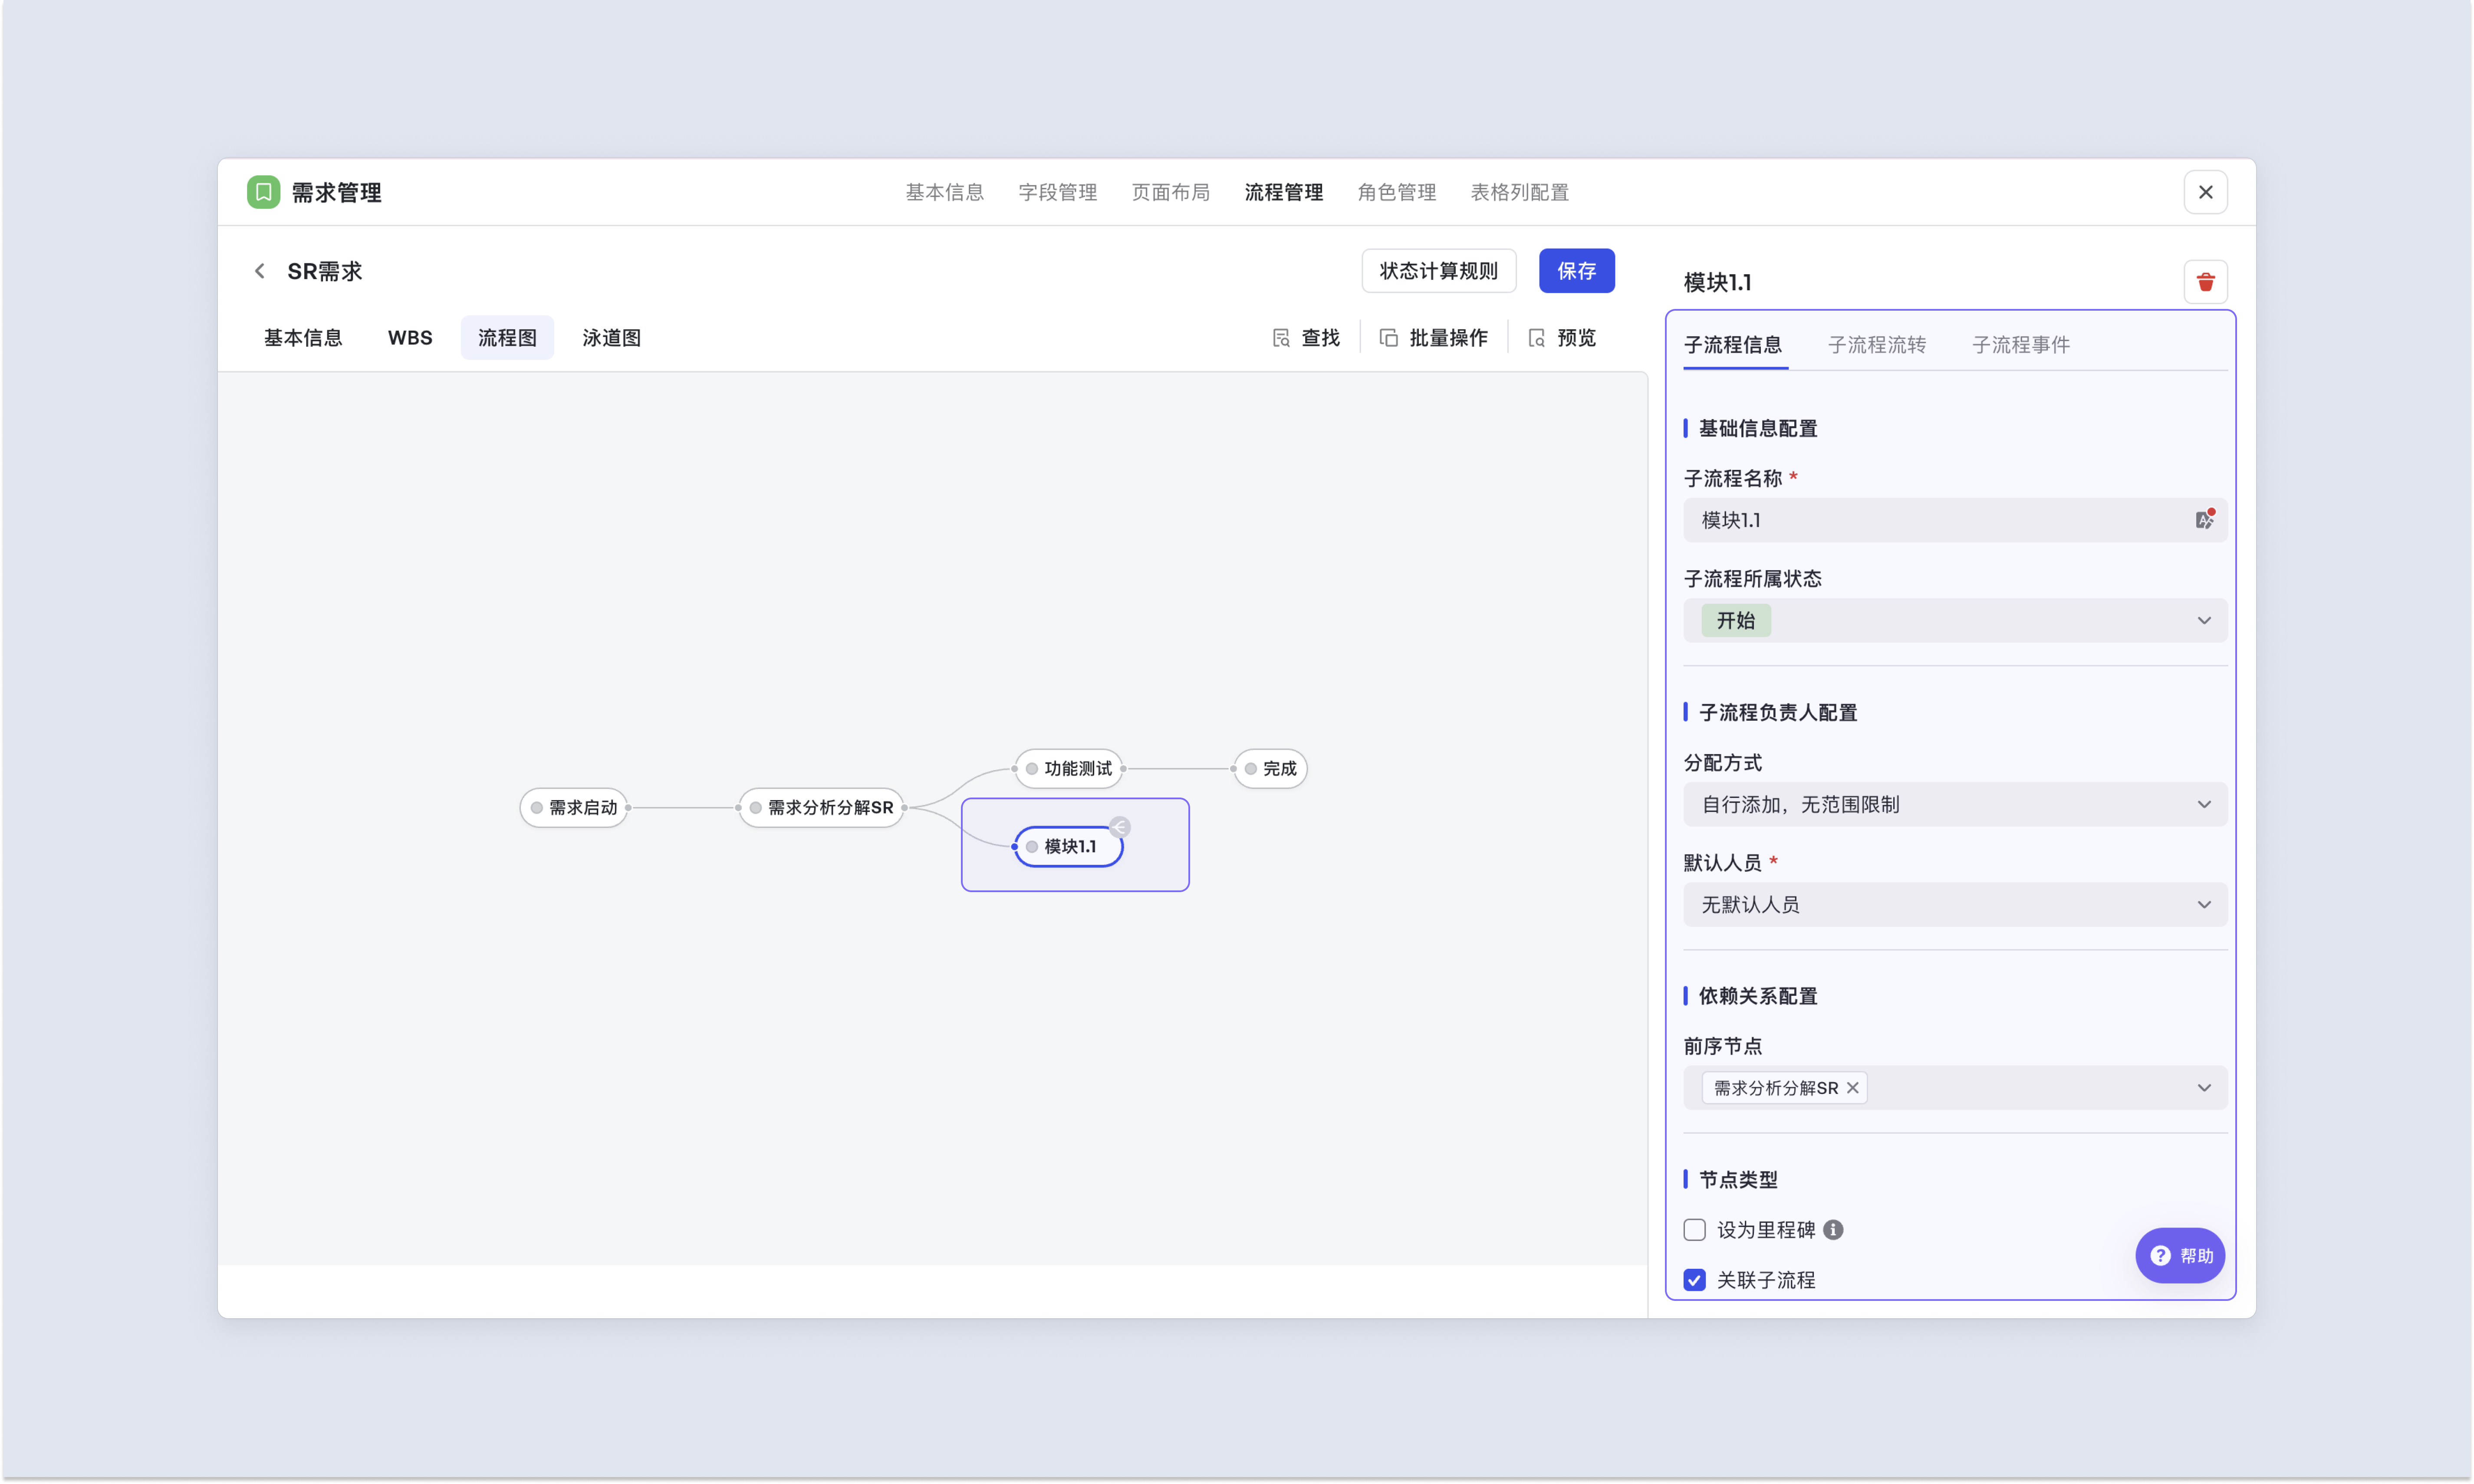Screen dimensions: 2474x1484
Task: Switch to the 泳道图 view tab
Action: pos(611,338)
